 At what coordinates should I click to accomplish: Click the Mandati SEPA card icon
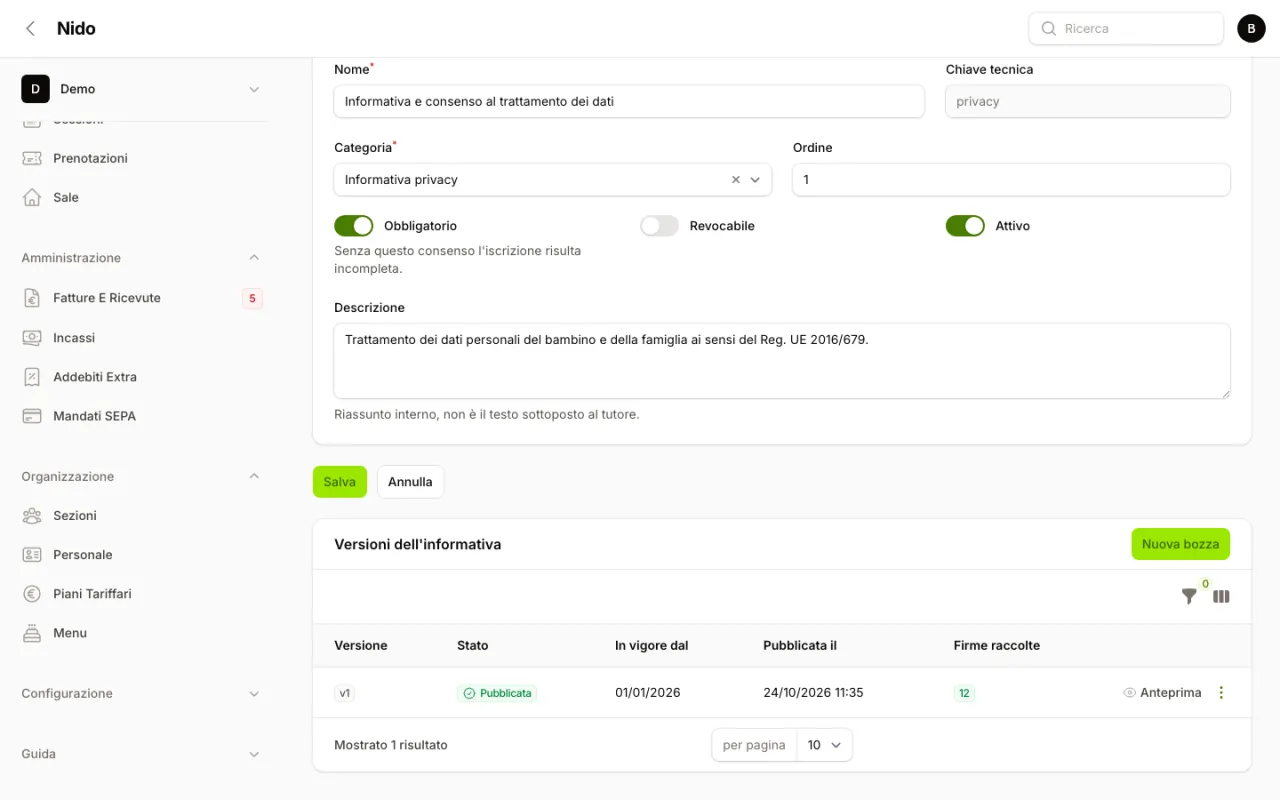32,416
